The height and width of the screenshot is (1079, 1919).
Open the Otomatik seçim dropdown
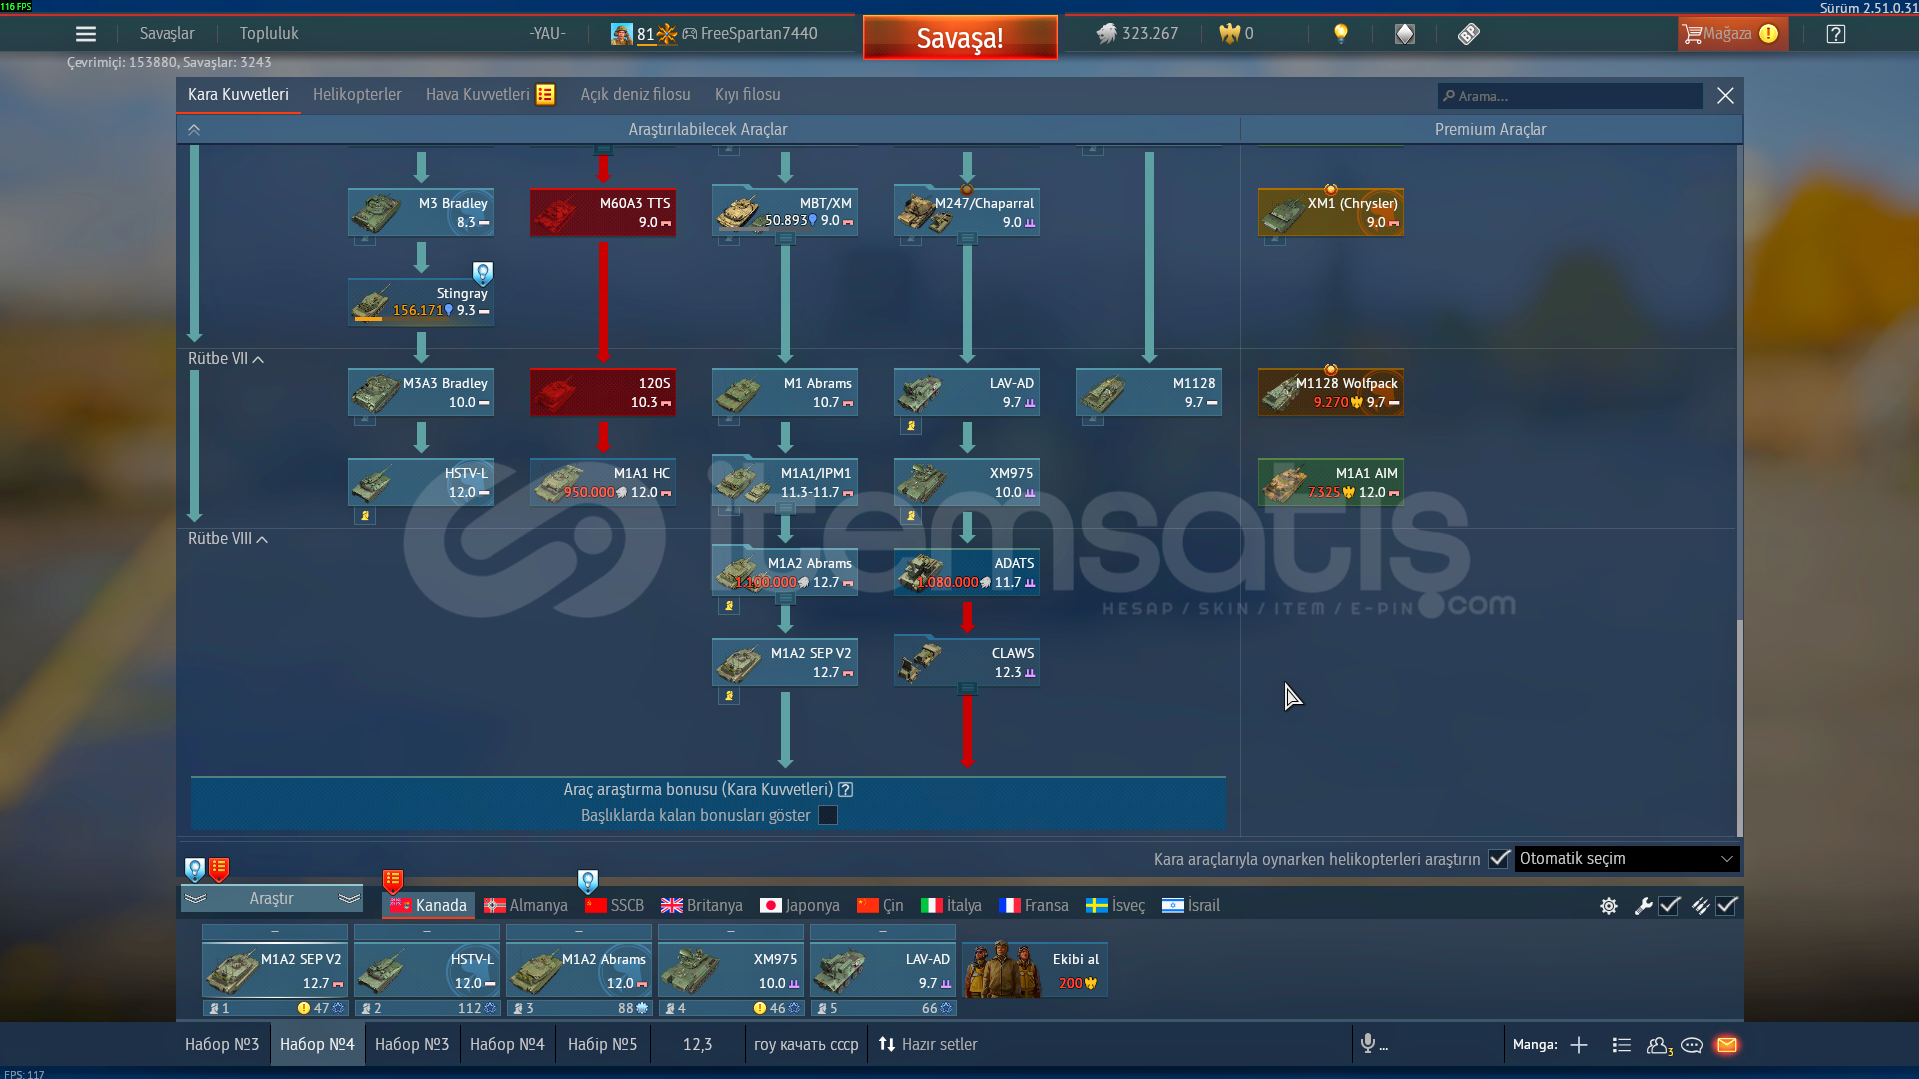(x=1627, y=859)
